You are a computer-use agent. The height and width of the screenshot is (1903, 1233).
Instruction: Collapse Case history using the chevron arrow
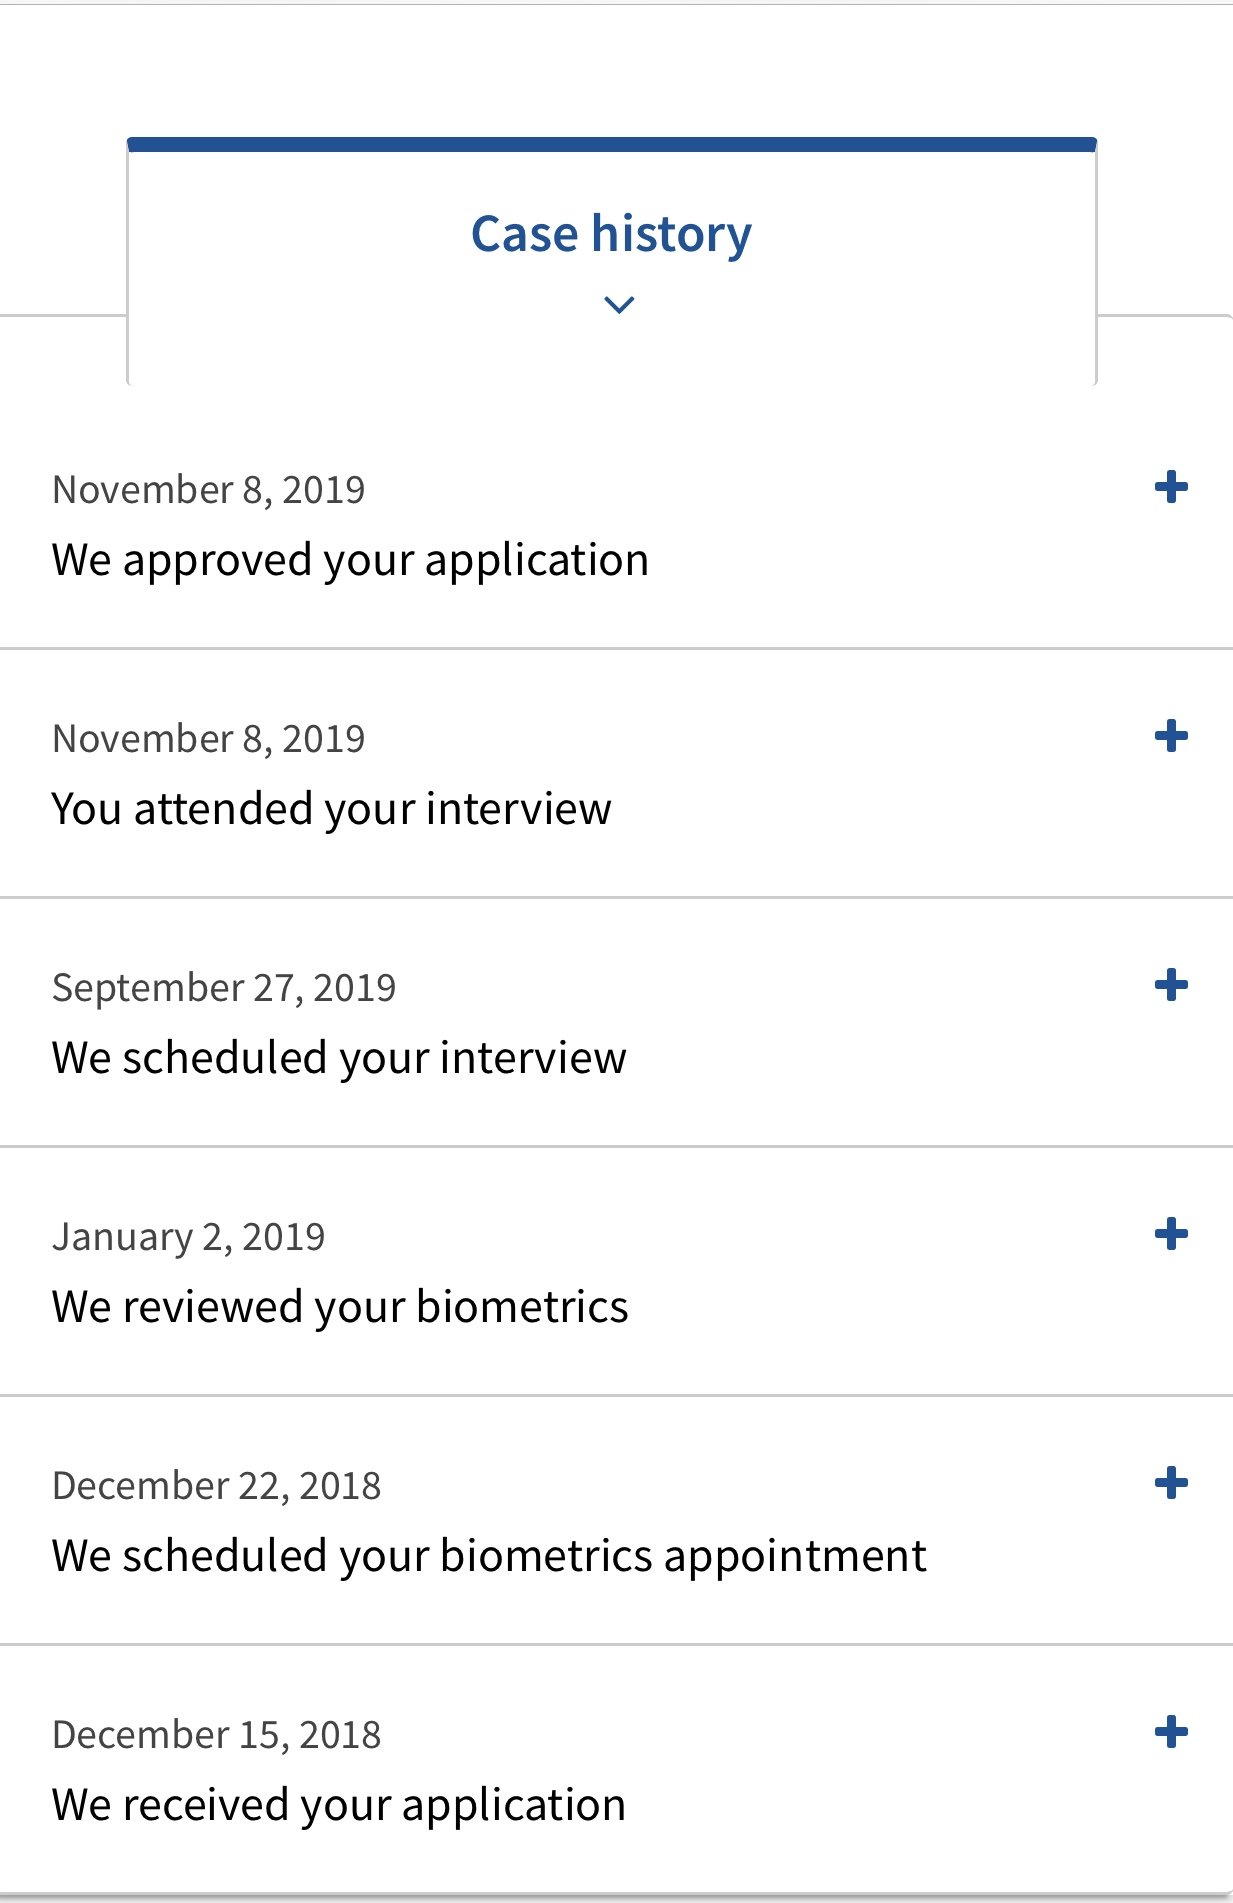click(x=619, y=304)
